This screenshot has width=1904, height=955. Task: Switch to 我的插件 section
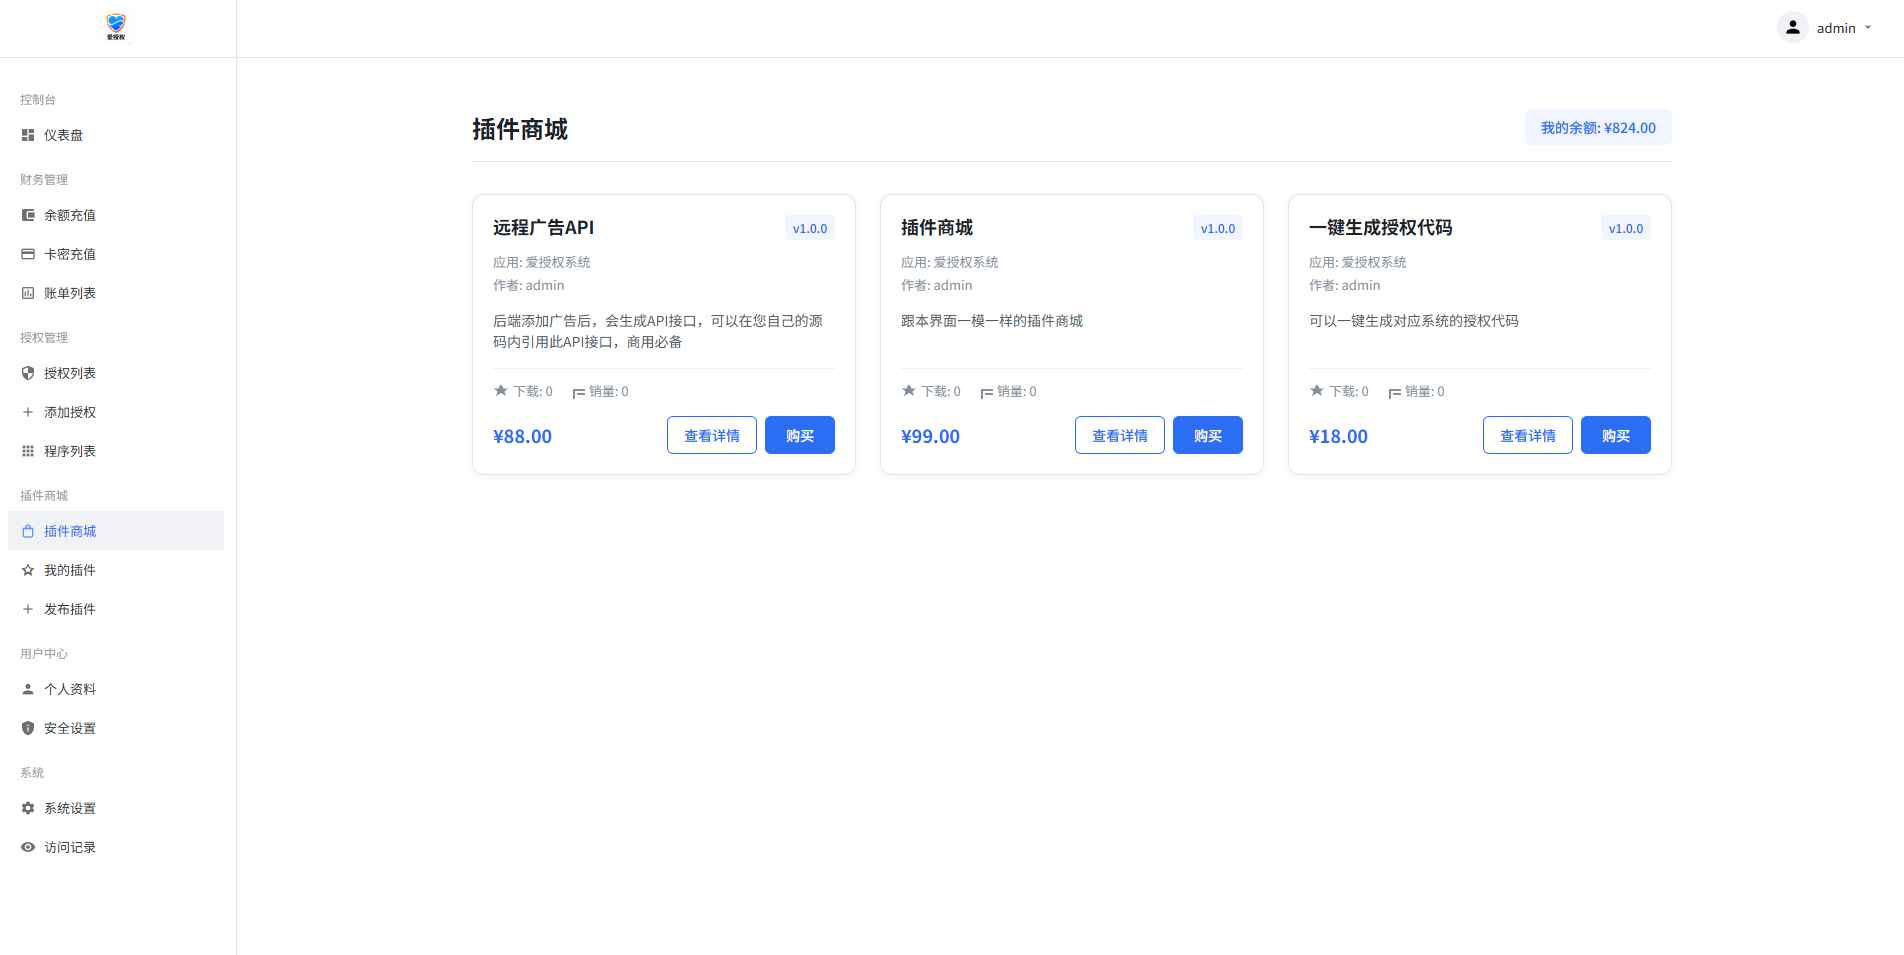(x=69, y=570)
